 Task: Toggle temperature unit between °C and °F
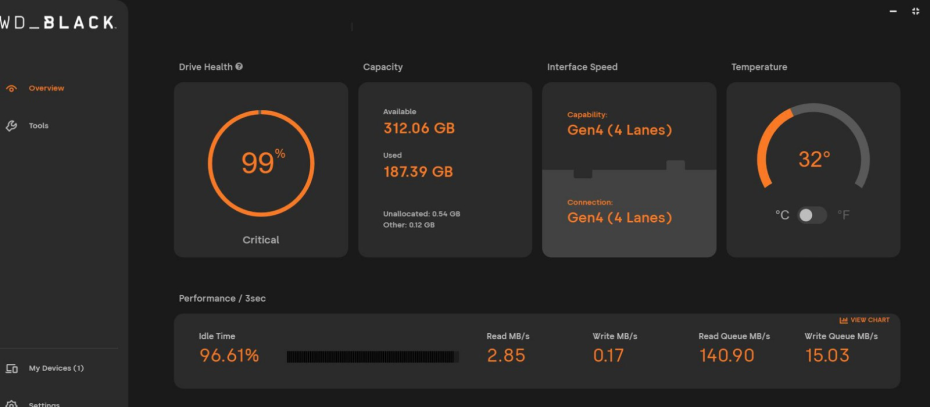(812, 215)
